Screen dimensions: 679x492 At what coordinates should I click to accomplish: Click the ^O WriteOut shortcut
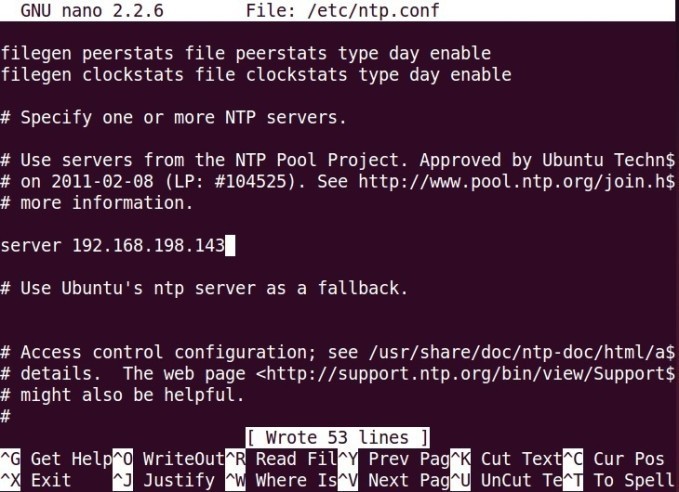pos(169,459)
